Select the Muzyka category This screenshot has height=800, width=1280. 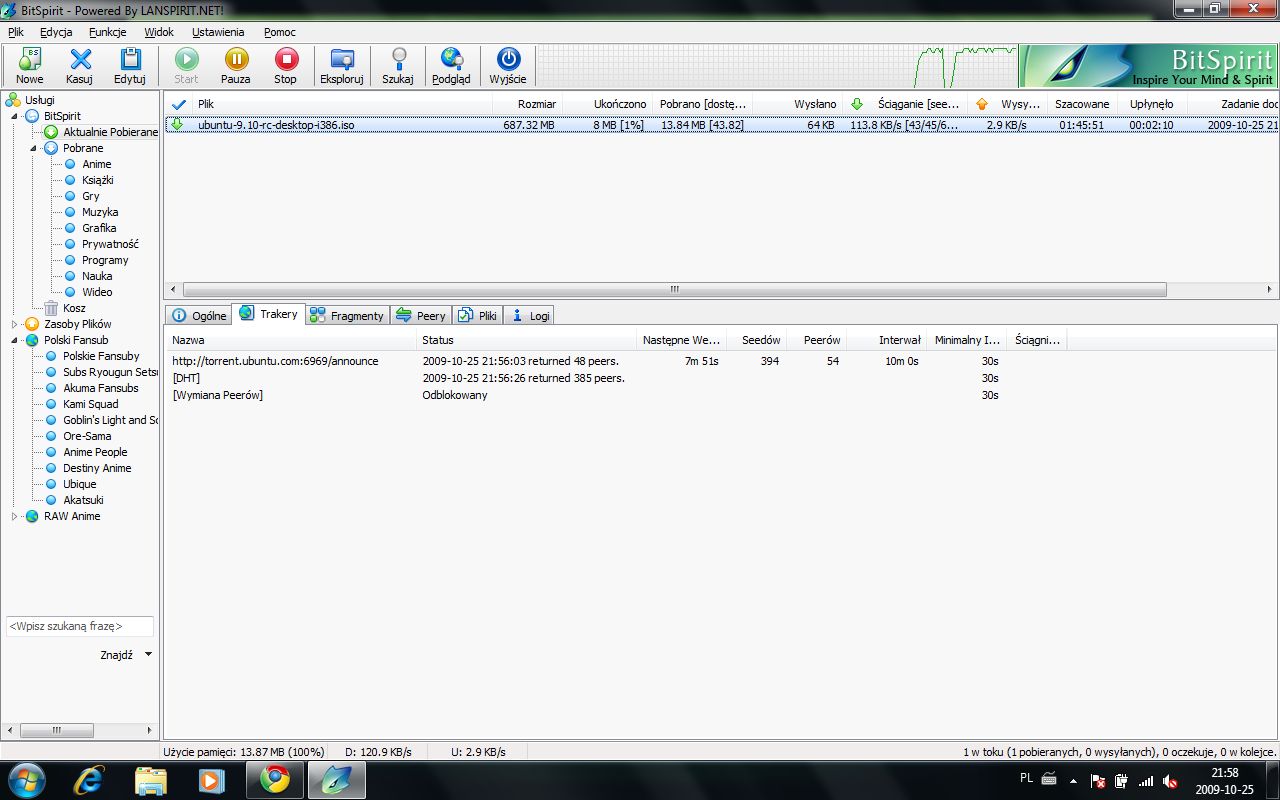click(x=100, y=212)
